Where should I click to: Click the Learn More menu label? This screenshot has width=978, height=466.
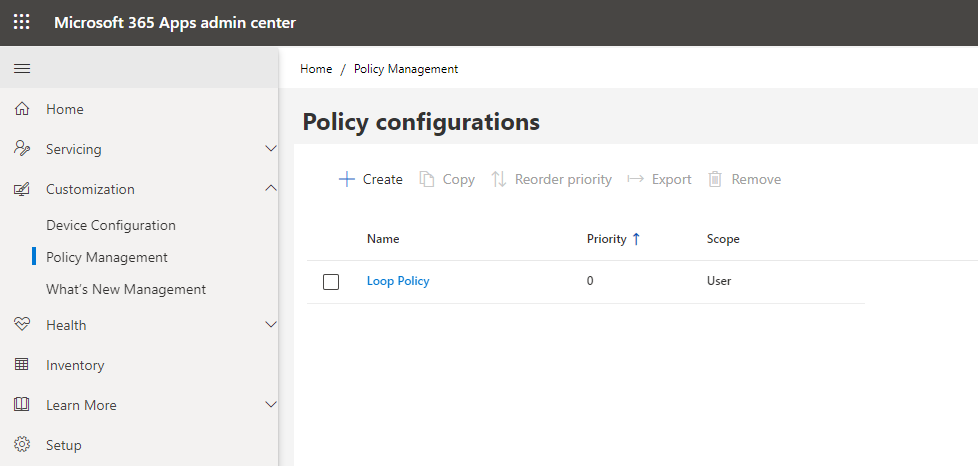[81, 405]
